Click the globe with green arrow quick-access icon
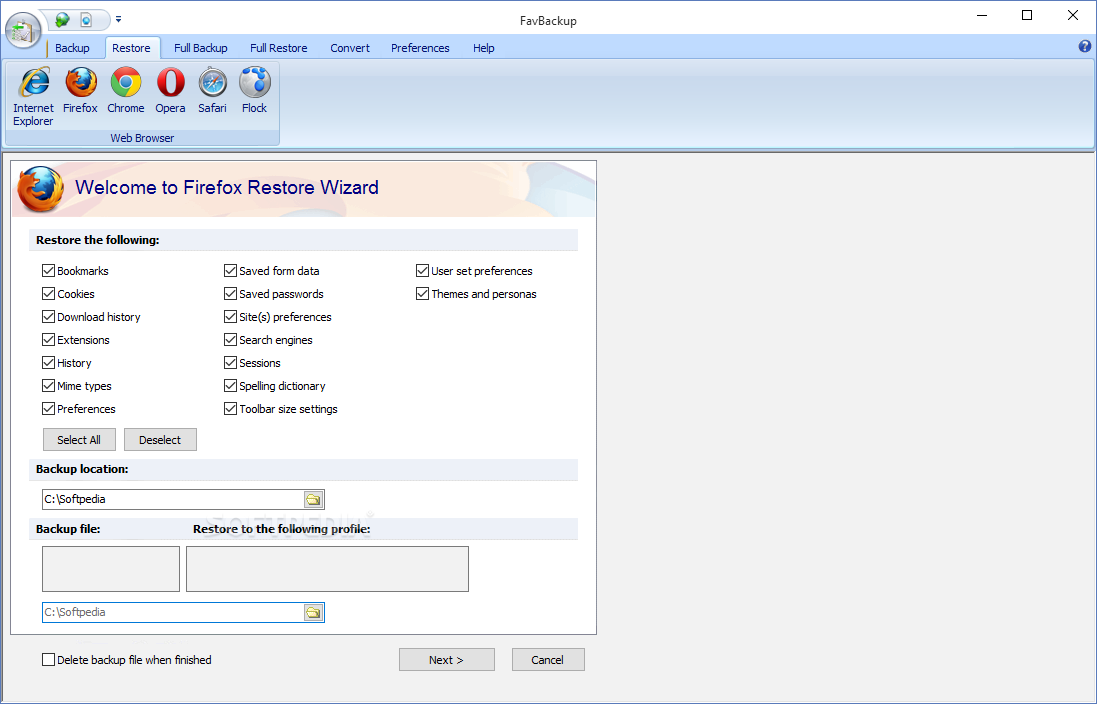Image resolution: width=1097 pixels, height=704 pixels. [63, 20]
